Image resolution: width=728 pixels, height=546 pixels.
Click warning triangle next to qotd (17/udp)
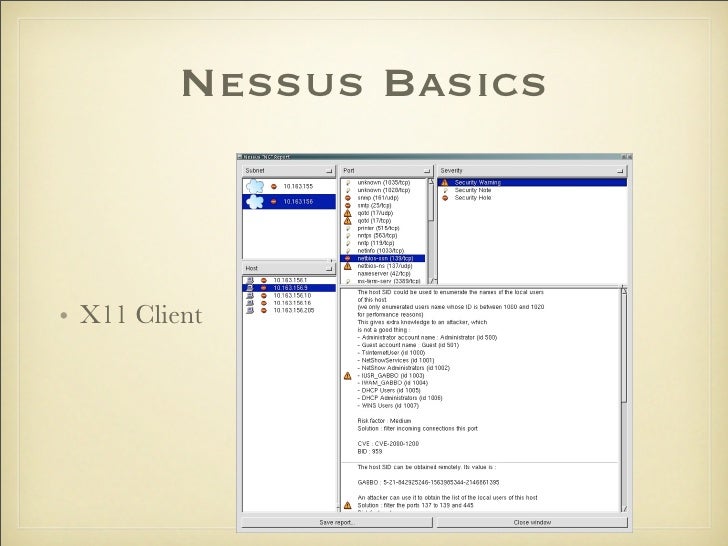coord(348,213)
